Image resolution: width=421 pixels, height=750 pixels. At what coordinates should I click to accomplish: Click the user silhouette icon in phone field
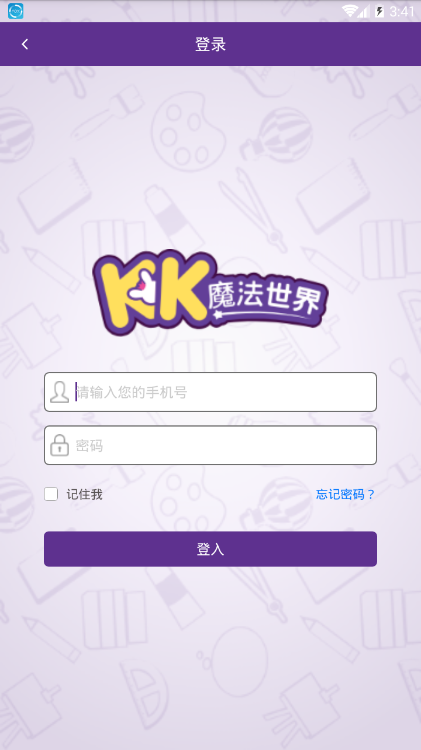pyautogui.click(x=60, y=392)
